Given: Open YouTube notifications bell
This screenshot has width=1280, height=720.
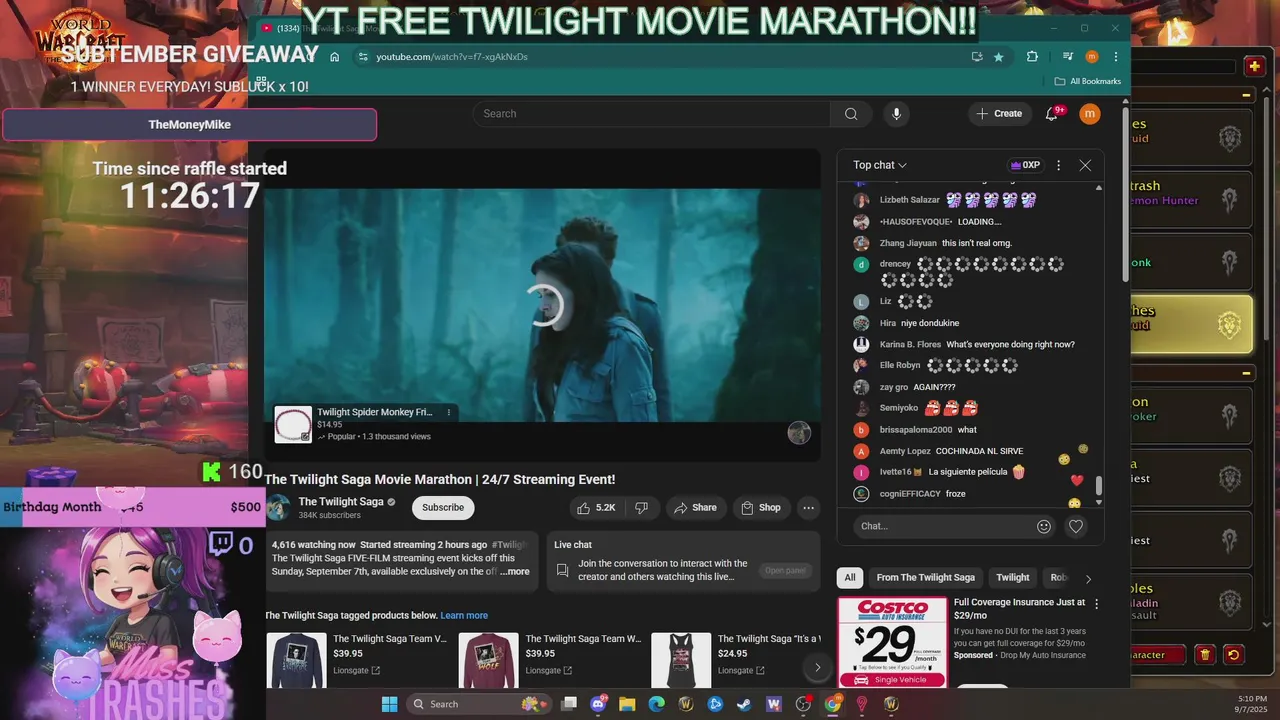Looking at the screenshot, I should (1052, 114).
